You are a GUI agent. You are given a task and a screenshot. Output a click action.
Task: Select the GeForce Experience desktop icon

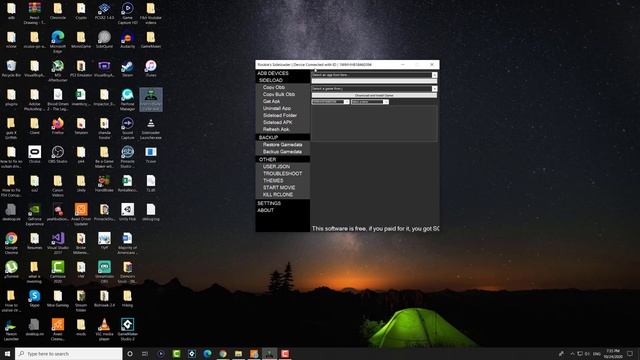pyautogui.click(x=34, y=214)
